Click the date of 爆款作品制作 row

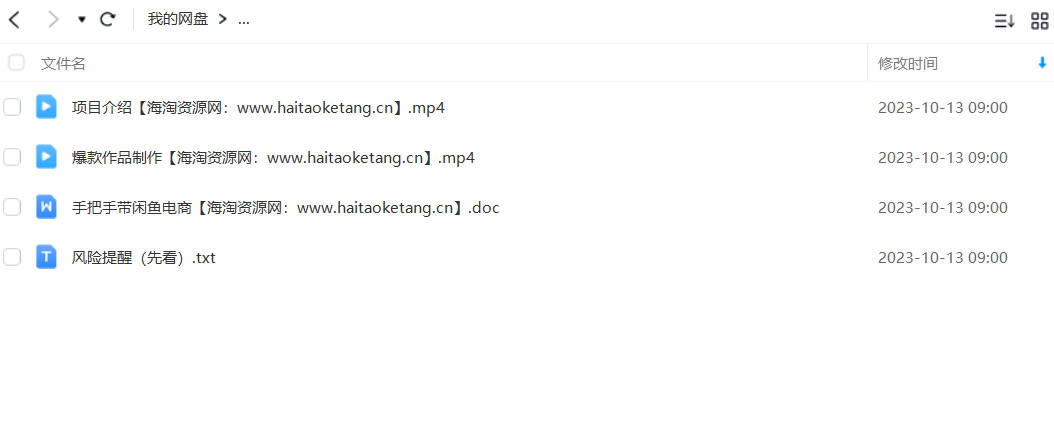coord(942,158)
